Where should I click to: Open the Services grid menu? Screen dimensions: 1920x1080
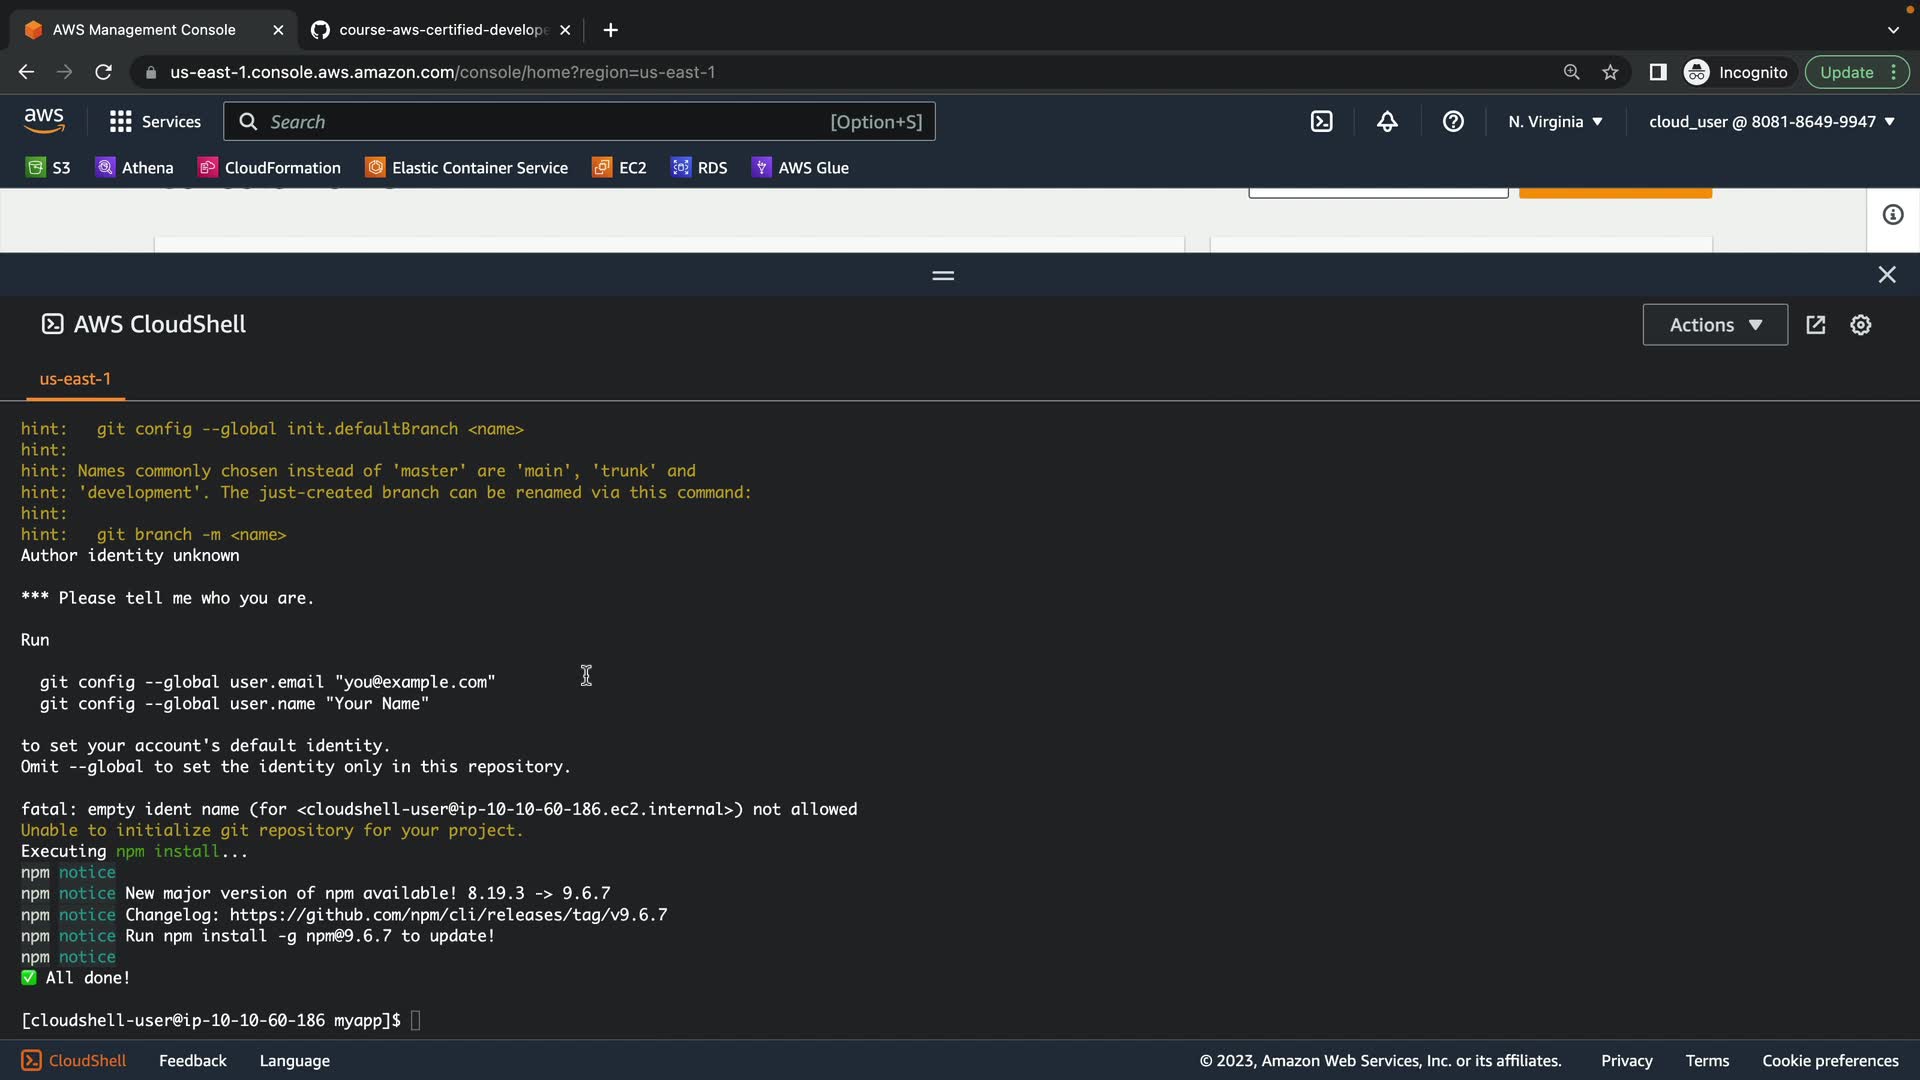[x=155, y=122]
